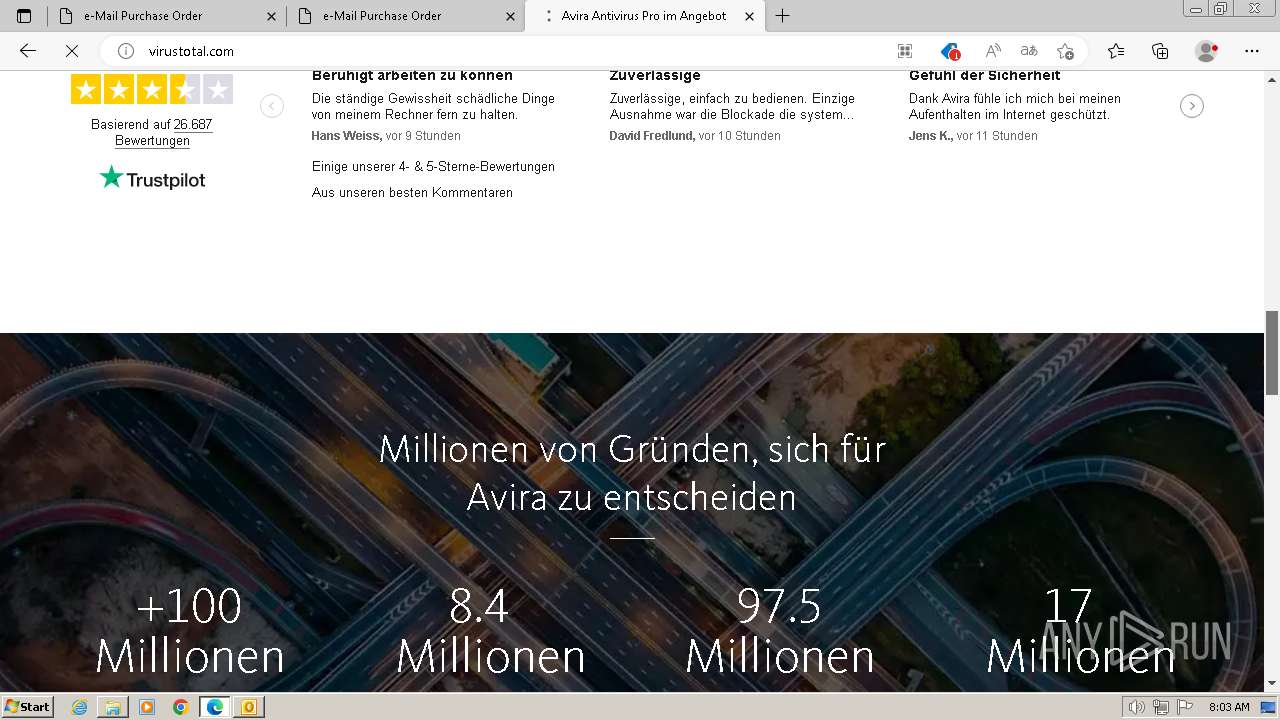
Task: Show previous Trustpilot review with left arrow
Action: tap(272, 106)
